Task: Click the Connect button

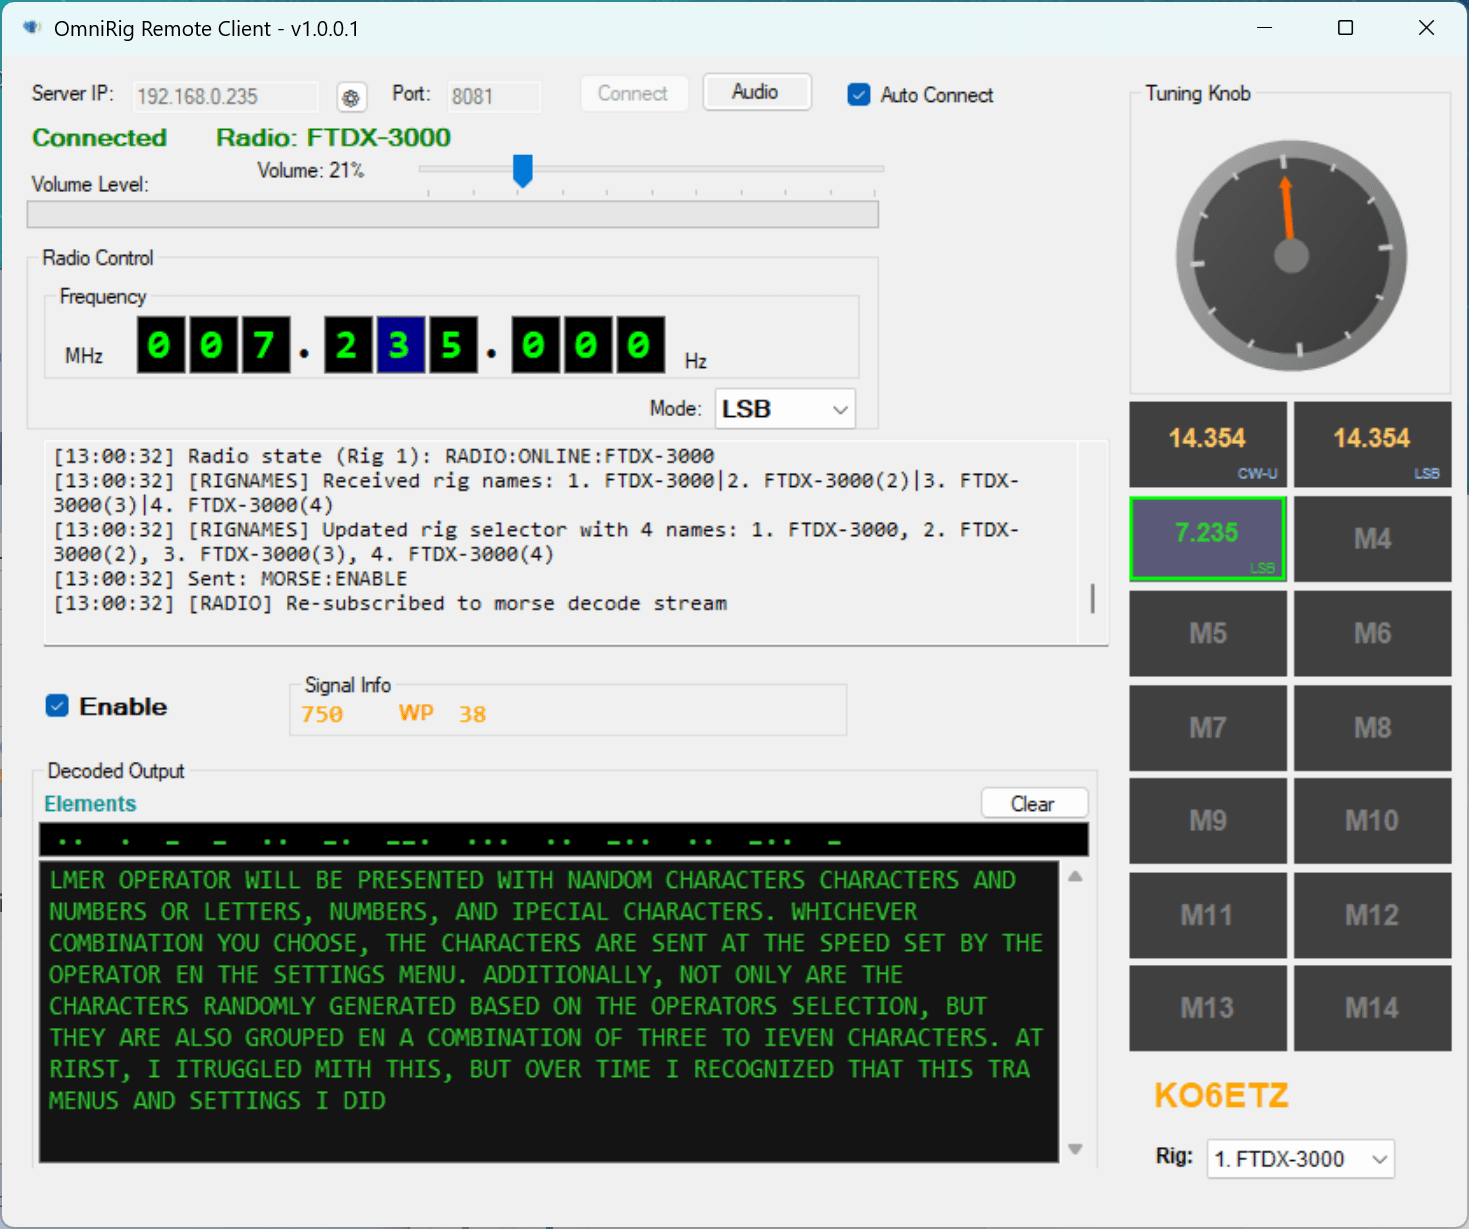Action: (634, 93)
